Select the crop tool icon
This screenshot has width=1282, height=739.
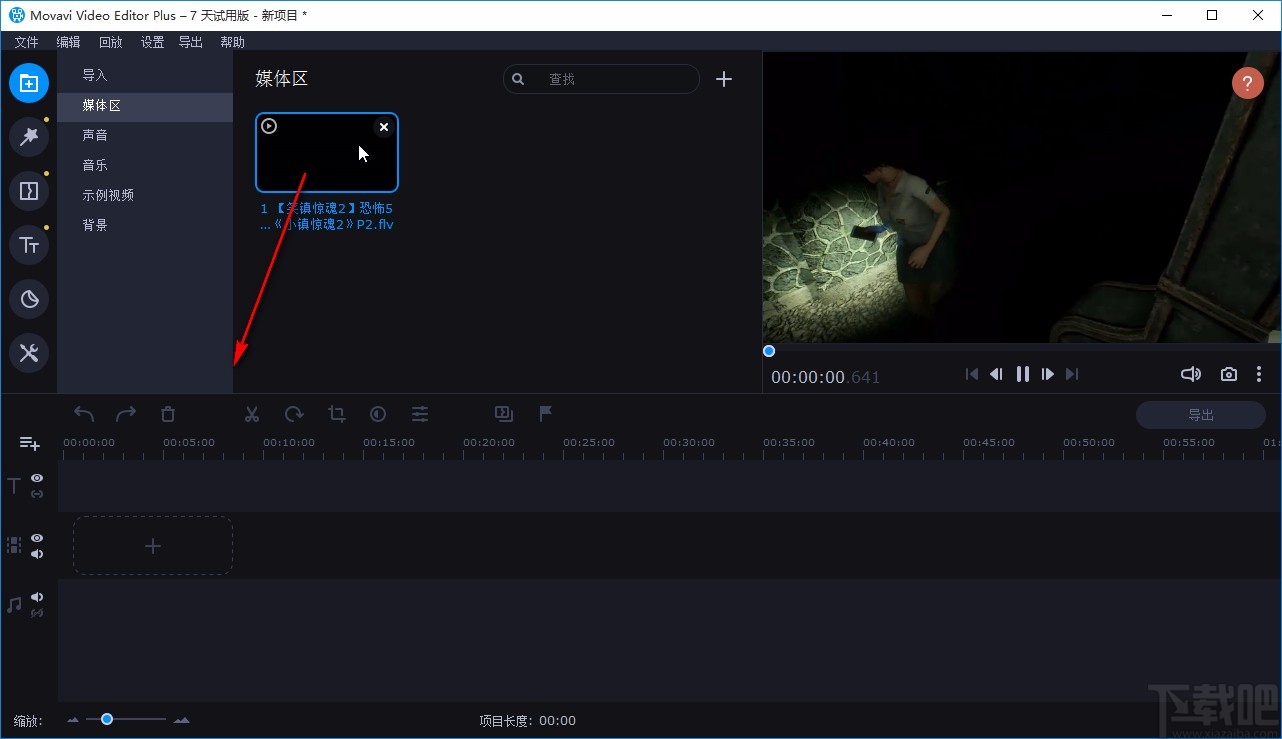coord(337,414)
